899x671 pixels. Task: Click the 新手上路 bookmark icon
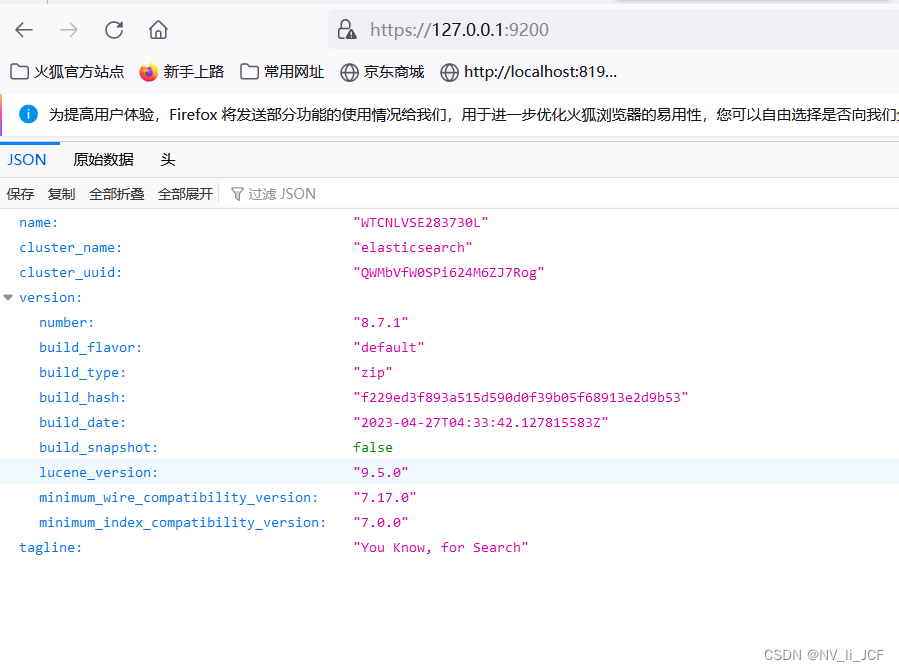coord(148,71)
